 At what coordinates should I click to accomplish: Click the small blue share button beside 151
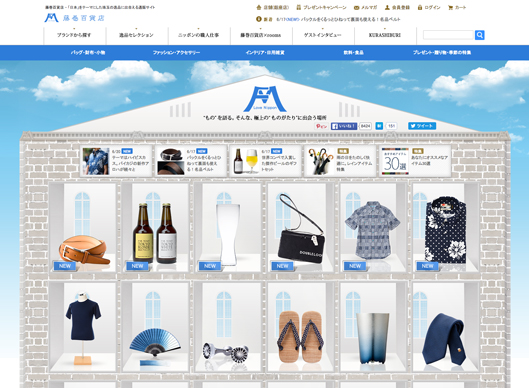pos(379,126)
